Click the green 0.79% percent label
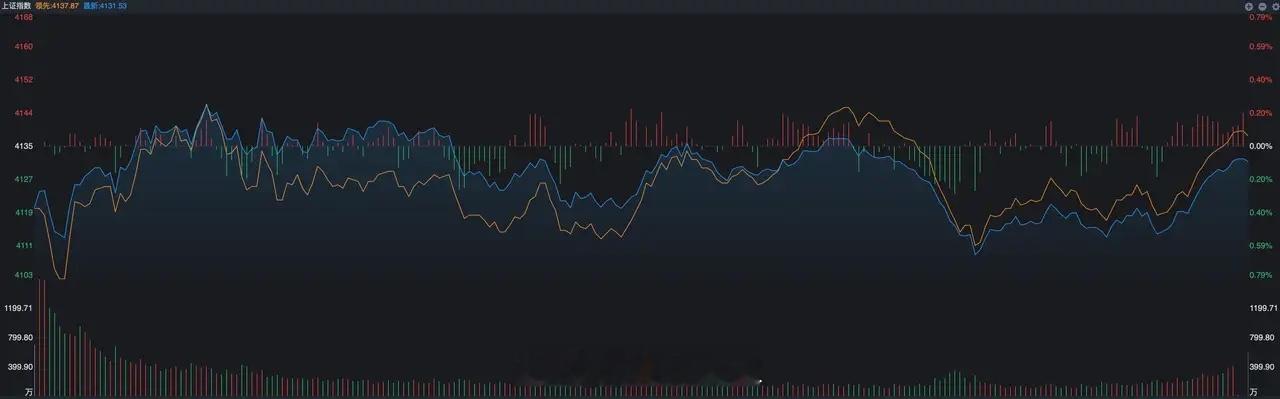 [1260, 275]
